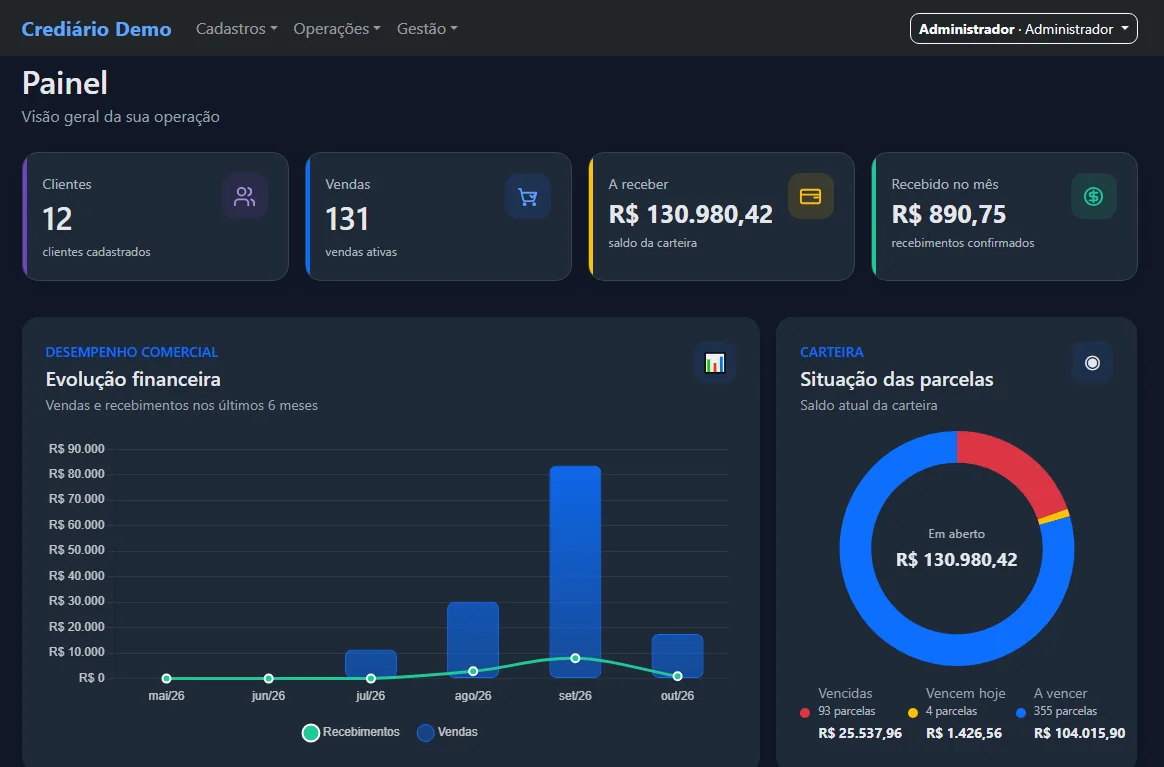The height and width of the screenshot is (767, 1164).
Task: Click the 93 parcelas label
Action: [x=846, y=711]
